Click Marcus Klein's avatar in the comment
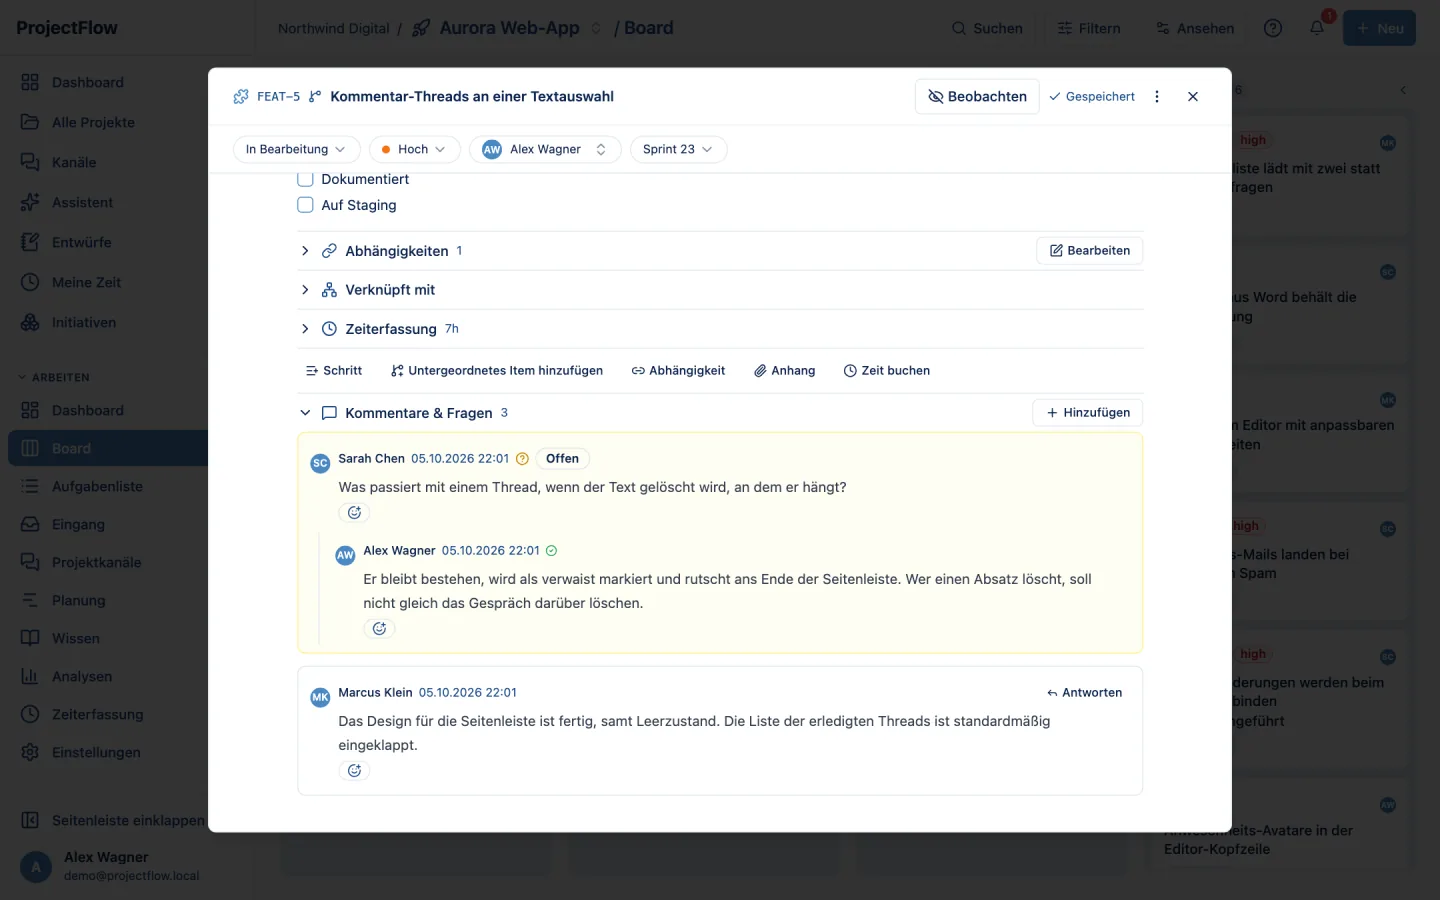This screenshot has width=1440, height=900. pos(320,697)
